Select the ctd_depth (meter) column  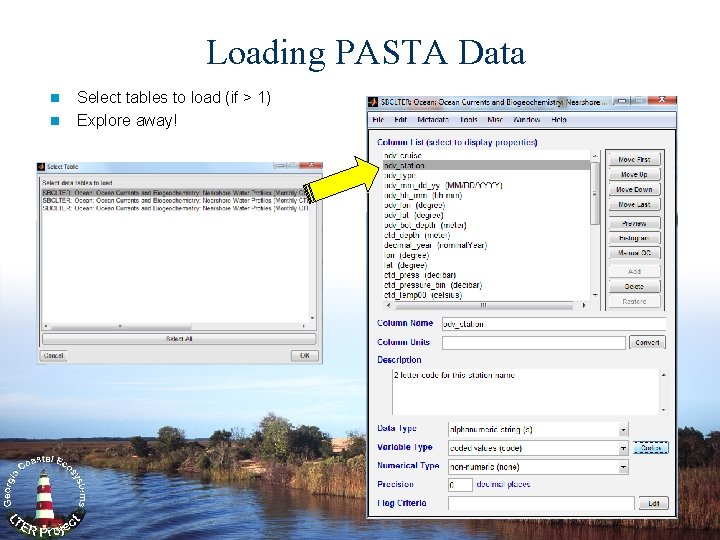click(x=487, y=235)
